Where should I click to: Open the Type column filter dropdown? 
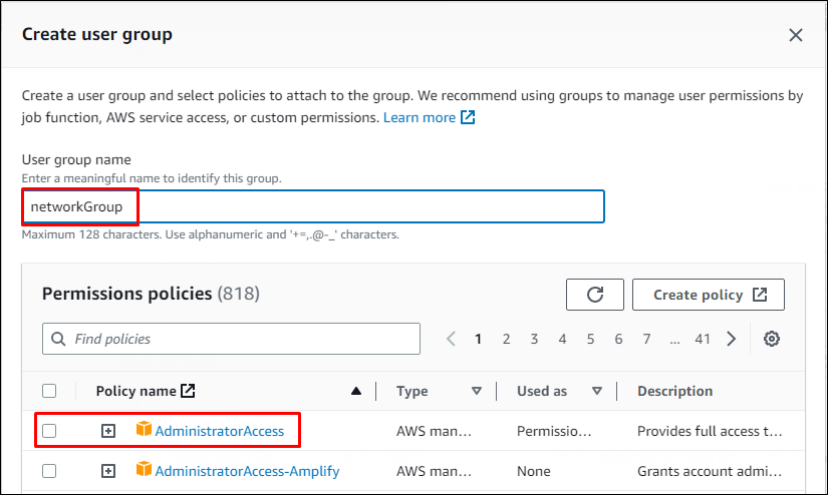coord(476,391)
